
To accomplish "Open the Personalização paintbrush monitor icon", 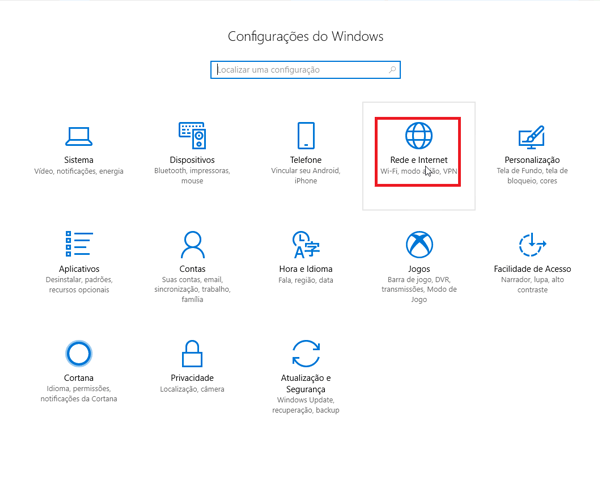I will [532, 137].
